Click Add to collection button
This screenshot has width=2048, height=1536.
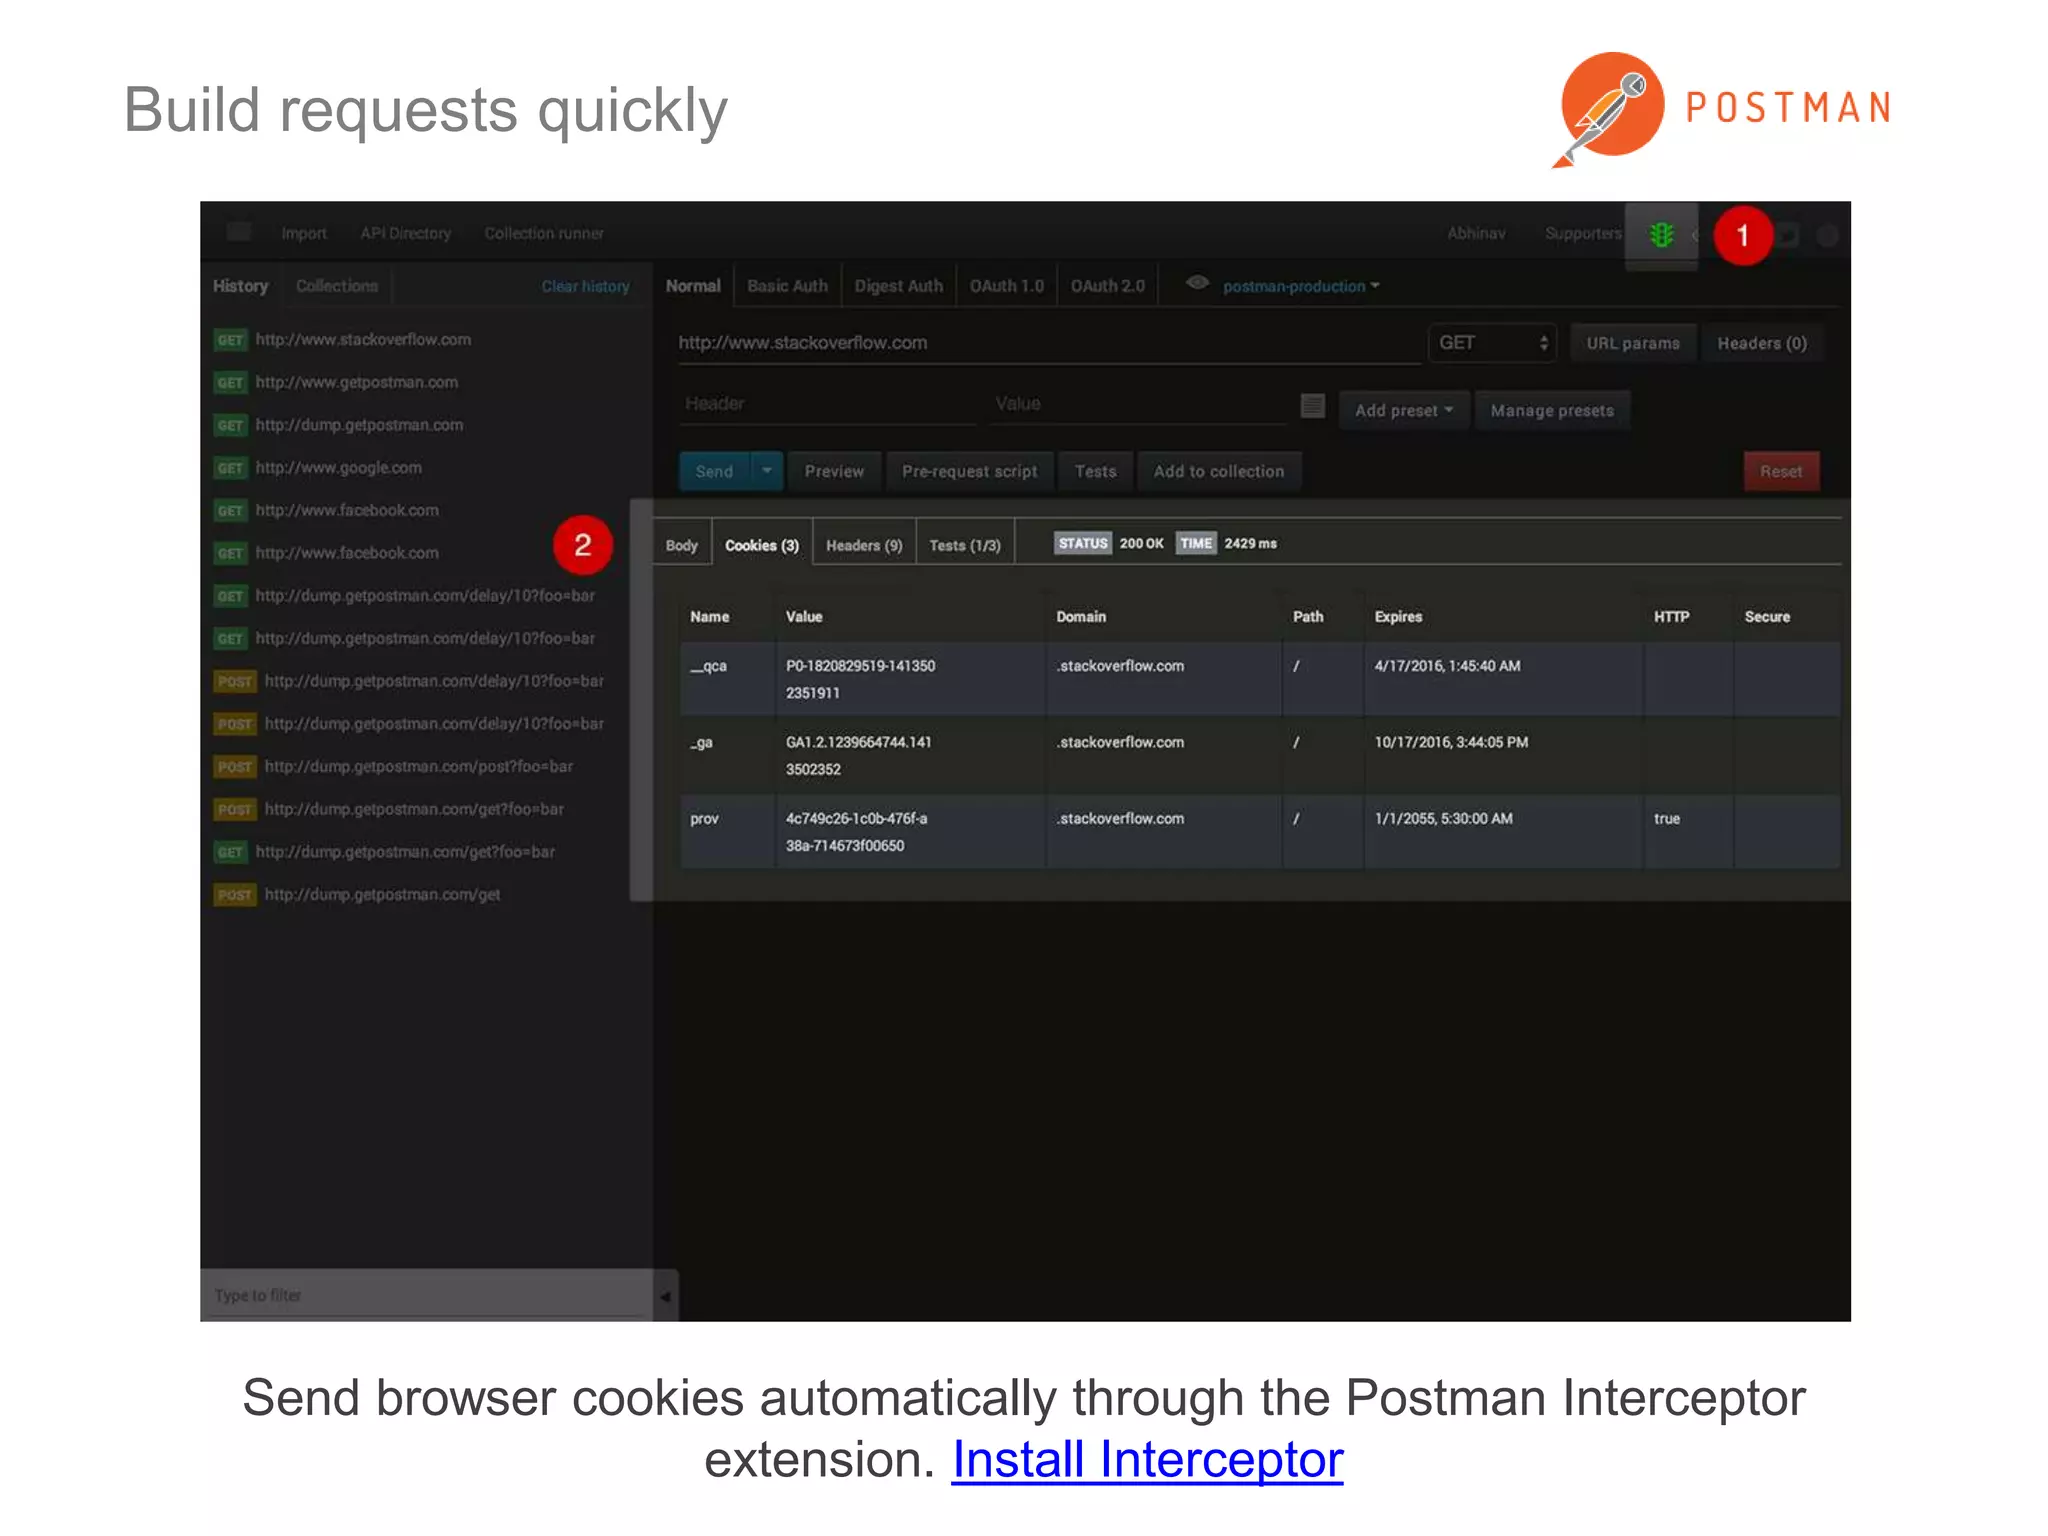[x=1218, y=471]
